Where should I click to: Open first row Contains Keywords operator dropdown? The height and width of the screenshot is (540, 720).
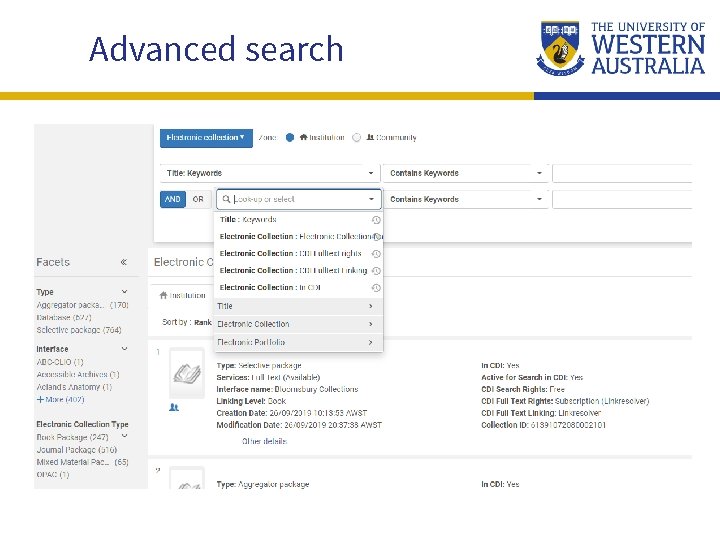click(466, 173)
